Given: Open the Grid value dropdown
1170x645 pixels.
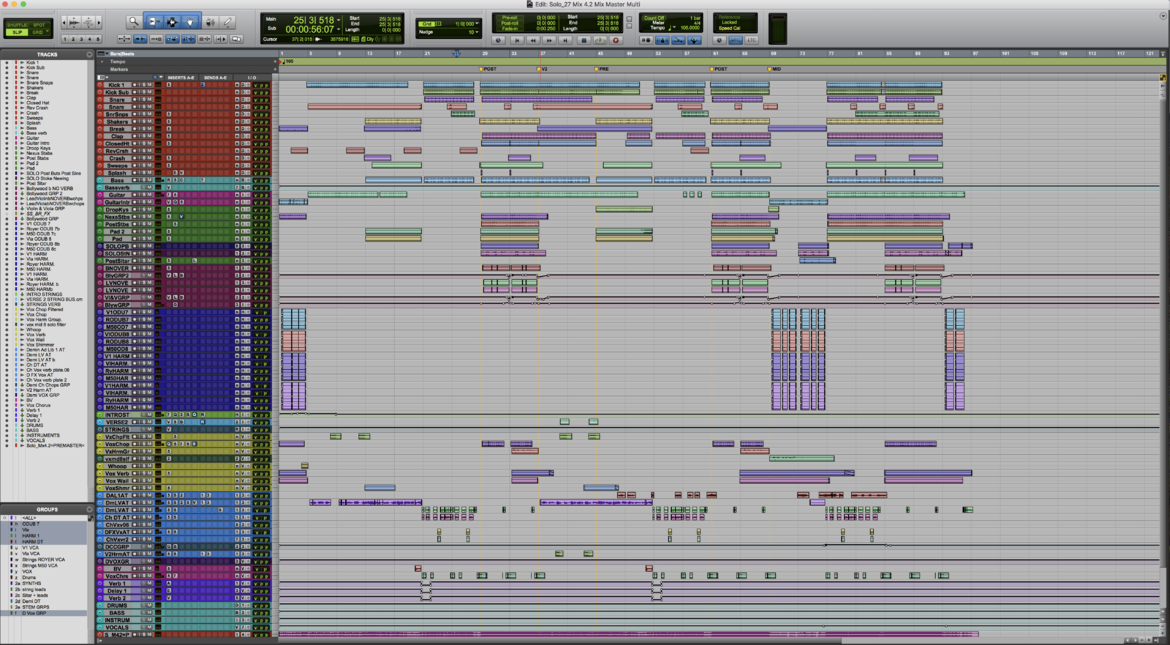Looking at the screenshot, I should pos(477,24).
